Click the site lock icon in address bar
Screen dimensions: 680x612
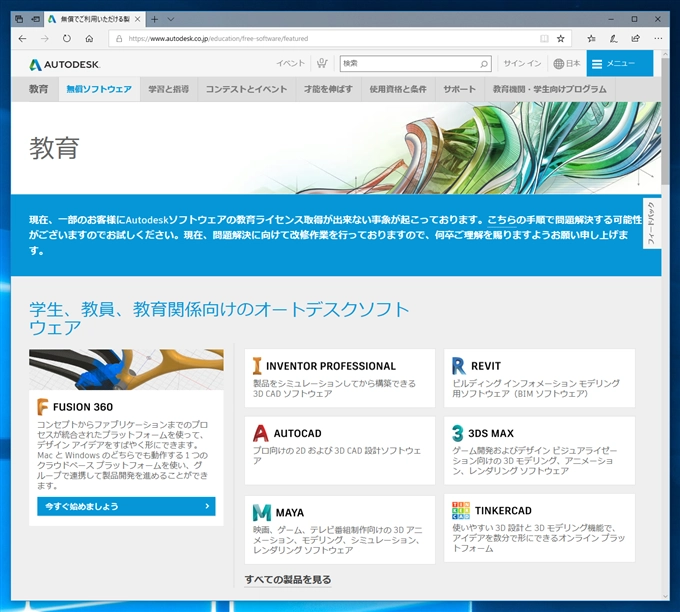coord(119,39)
